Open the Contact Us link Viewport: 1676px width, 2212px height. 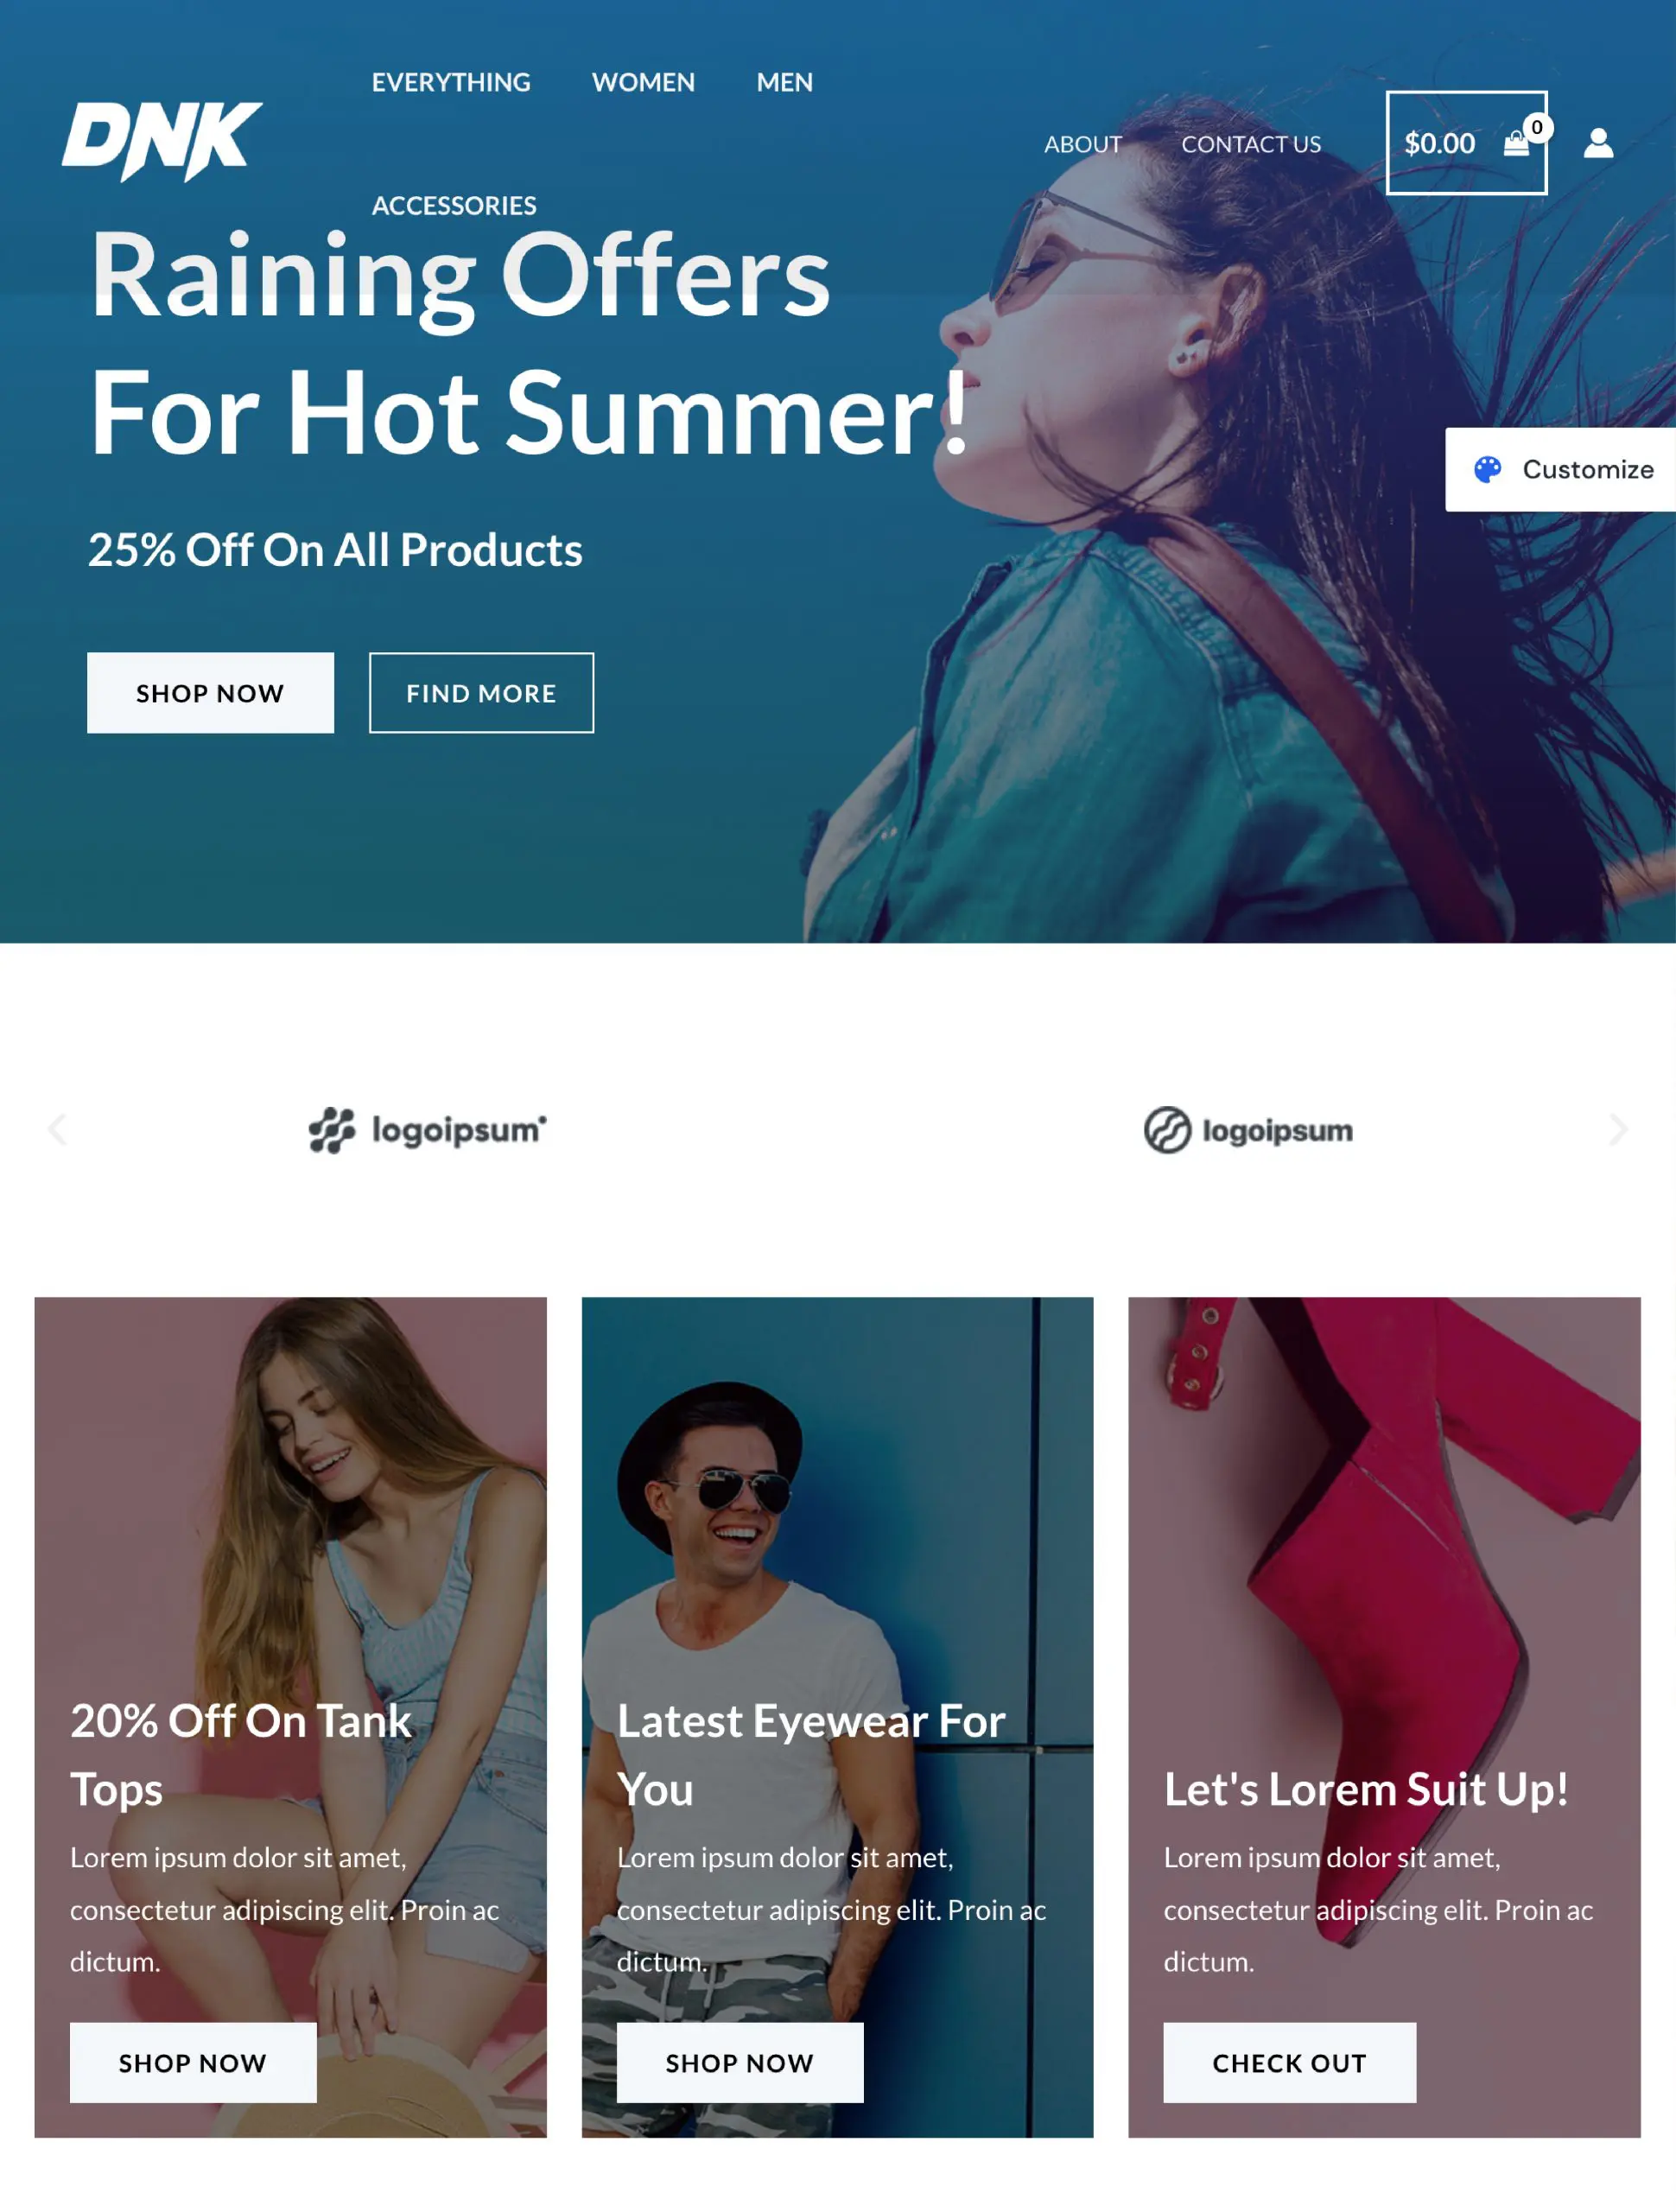(1251, 144)
